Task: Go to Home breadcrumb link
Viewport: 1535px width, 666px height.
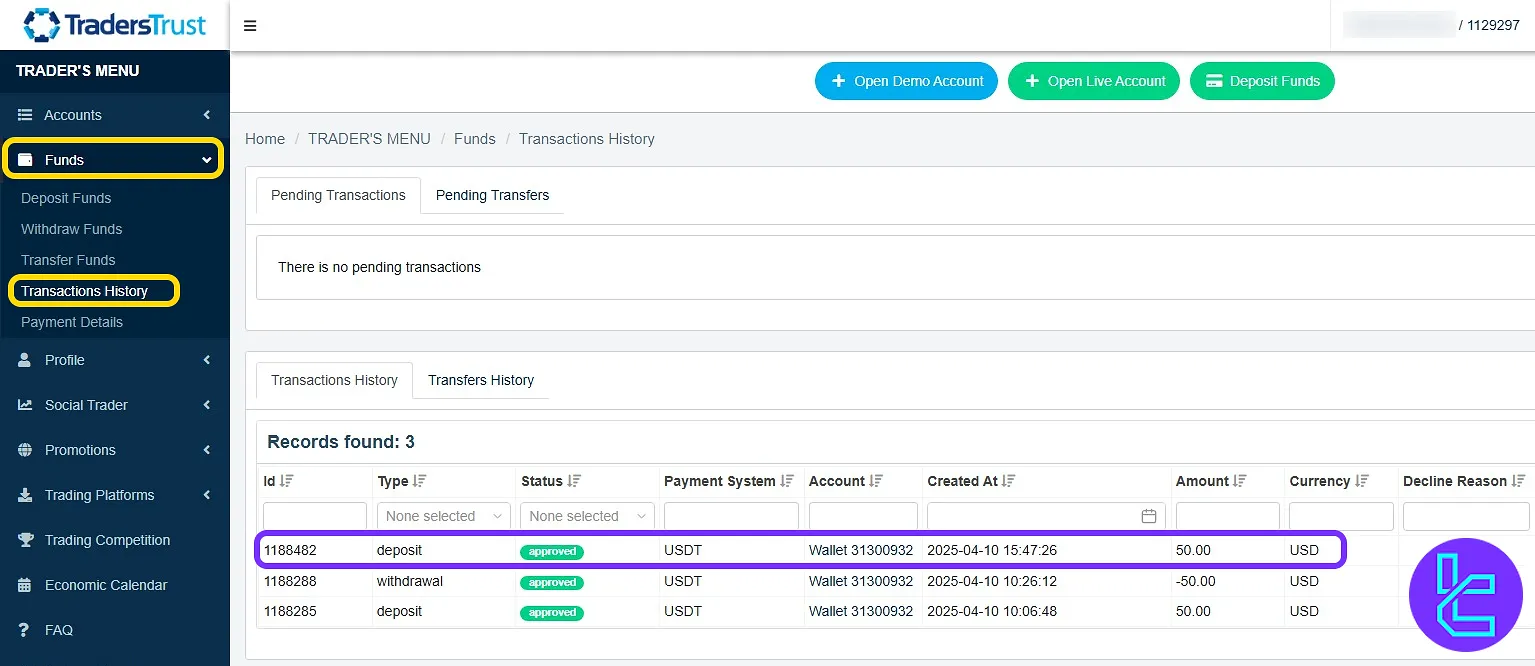Action: 265,139
